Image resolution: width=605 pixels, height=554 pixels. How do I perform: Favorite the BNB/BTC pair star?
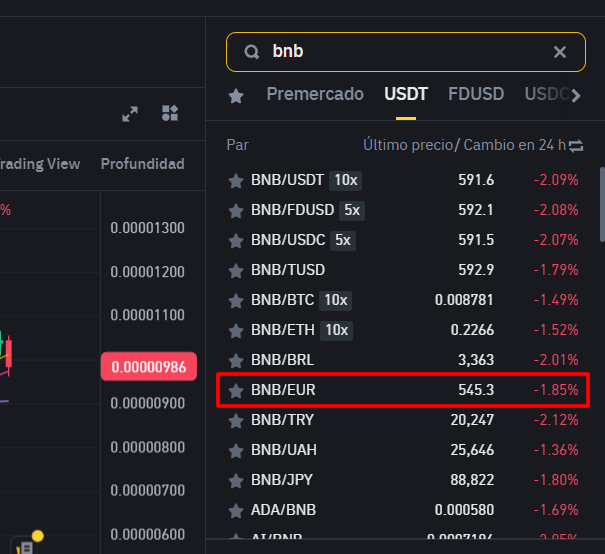coord(236,301)
